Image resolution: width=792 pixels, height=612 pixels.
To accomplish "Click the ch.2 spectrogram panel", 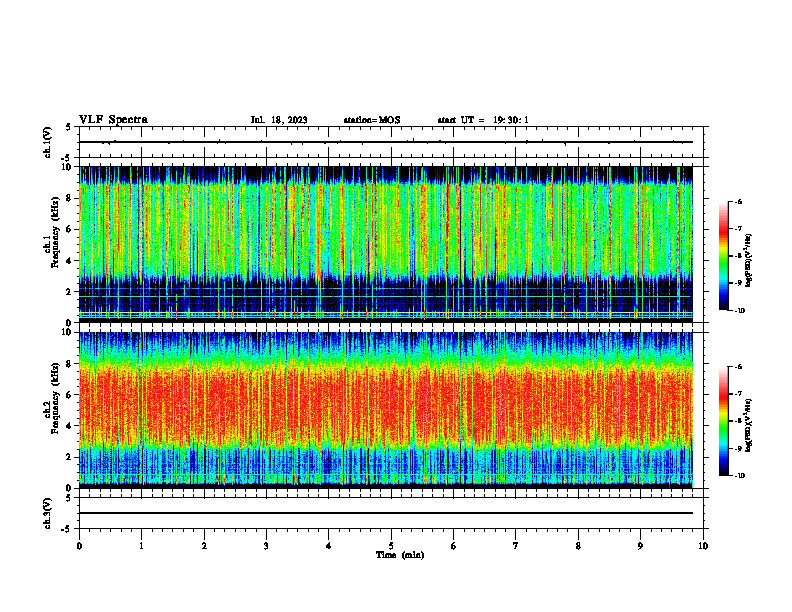I will coord(386,410).
